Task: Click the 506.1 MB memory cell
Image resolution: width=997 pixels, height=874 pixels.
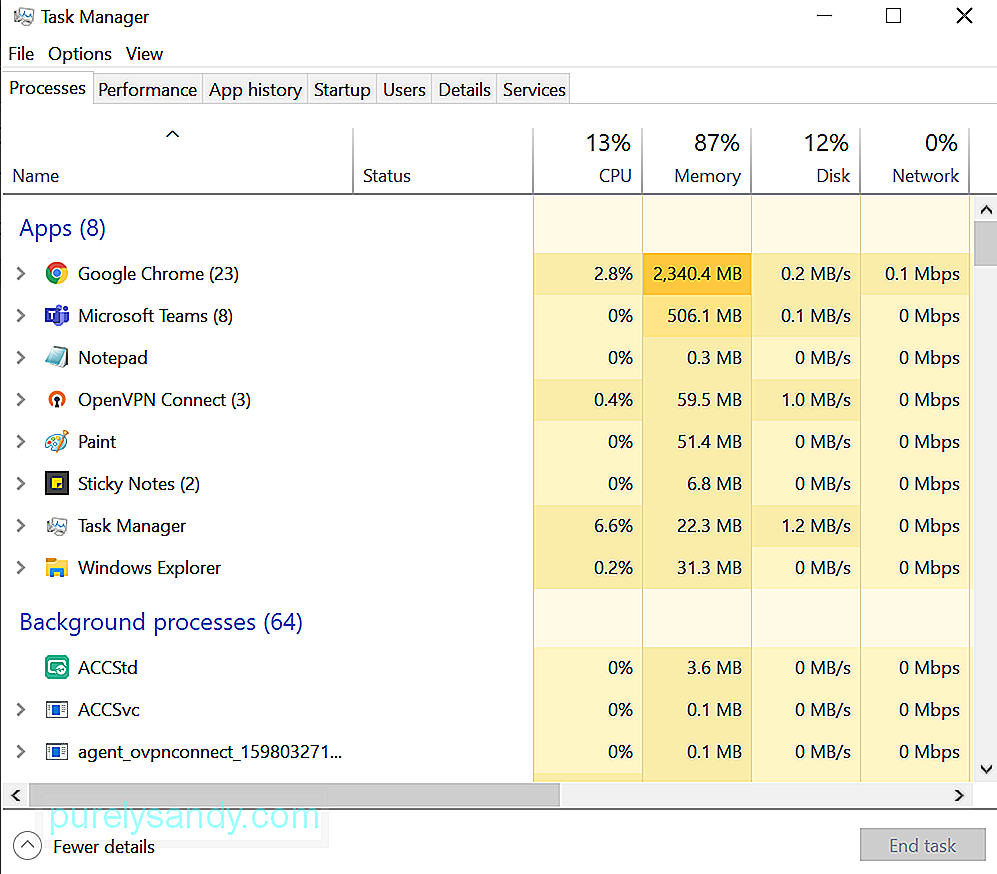Action: coord(697,316)
